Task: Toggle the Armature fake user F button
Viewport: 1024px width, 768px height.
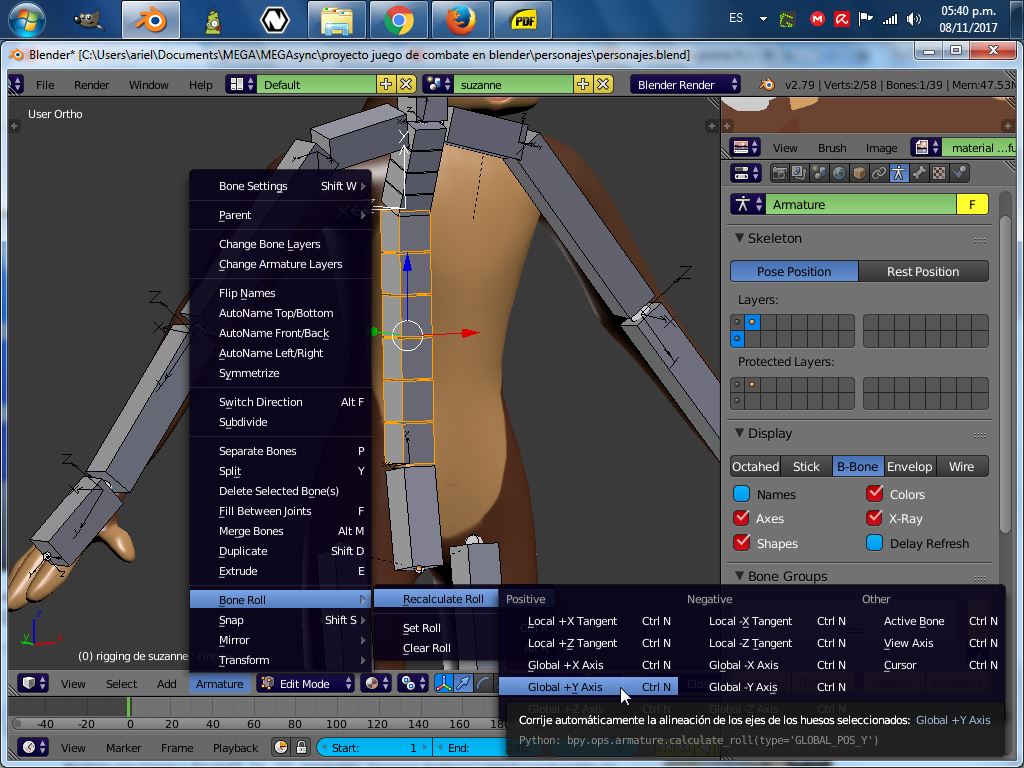Action: coord(972,204)
